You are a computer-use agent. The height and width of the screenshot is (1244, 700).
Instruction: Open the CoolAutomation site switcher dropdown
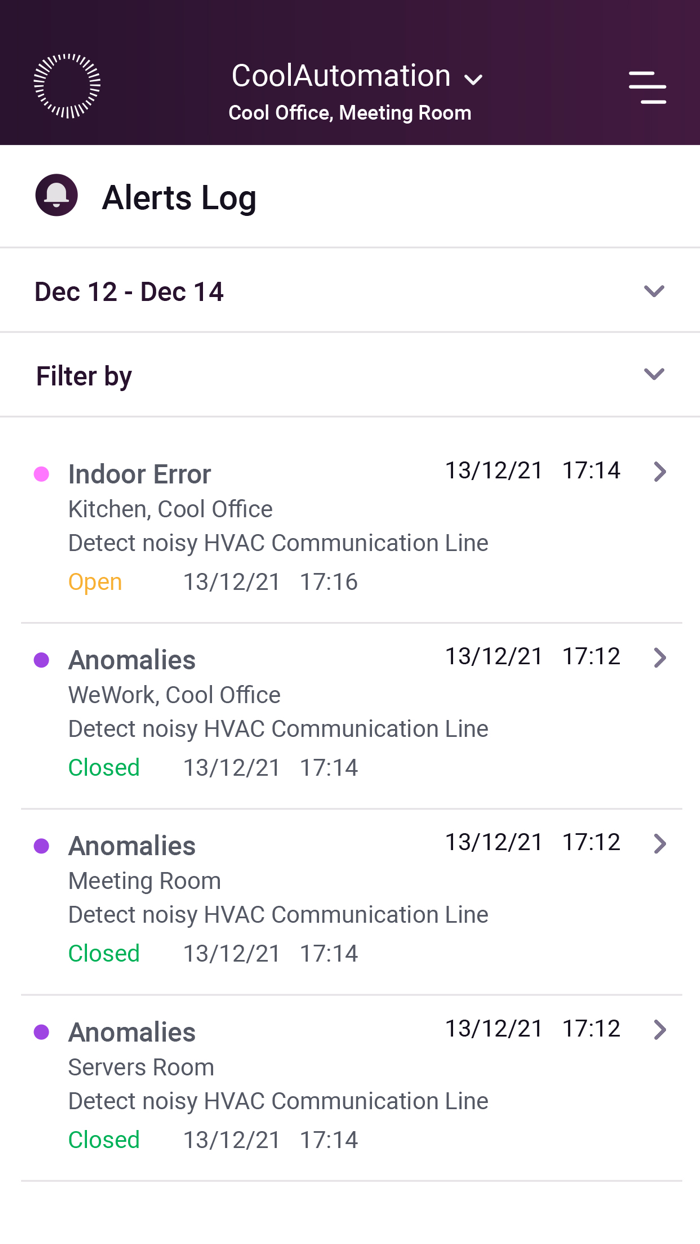[473, 79]
